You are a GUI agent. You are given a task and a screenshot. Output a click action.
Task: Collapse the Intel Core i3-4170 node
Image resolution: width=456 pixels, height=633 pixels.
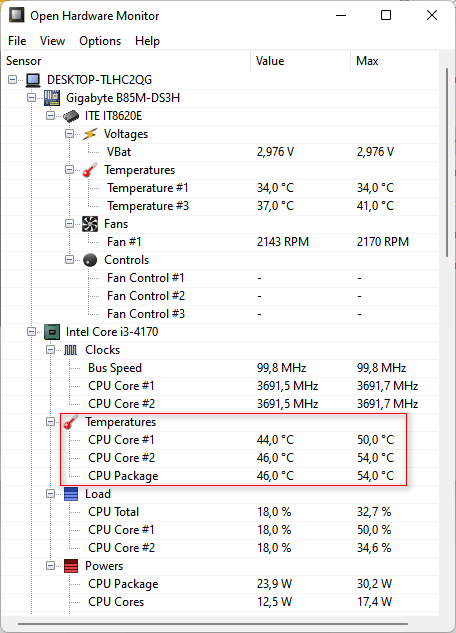31,332
